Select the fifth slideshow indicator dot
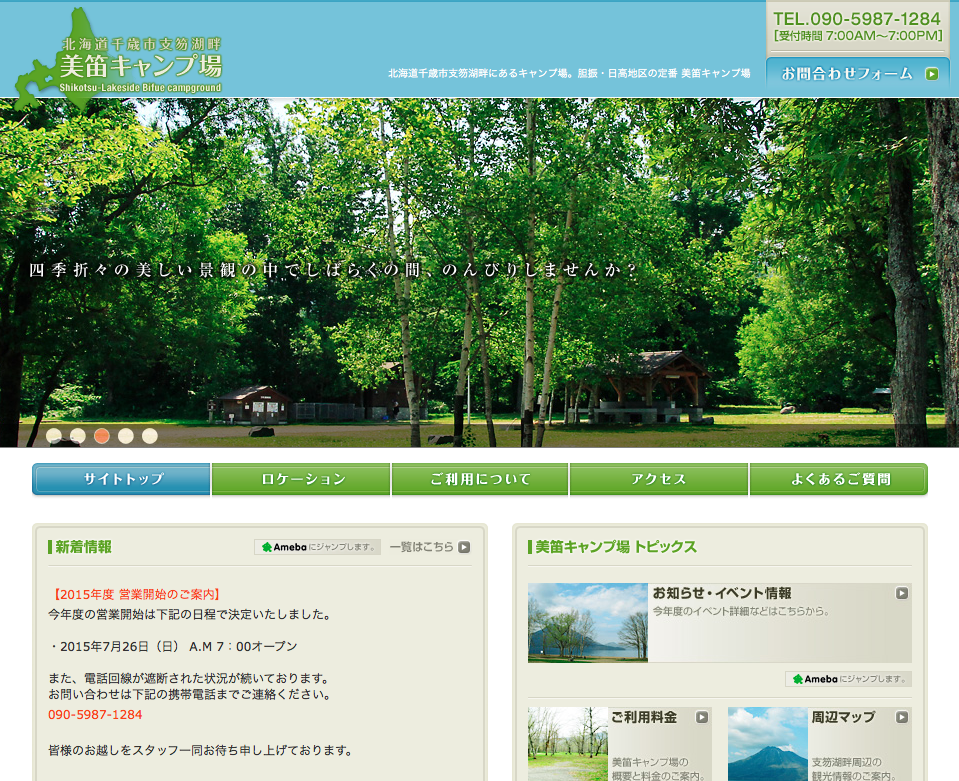Image resolution: width=959 pixels, height=781 pixels. 150,435
